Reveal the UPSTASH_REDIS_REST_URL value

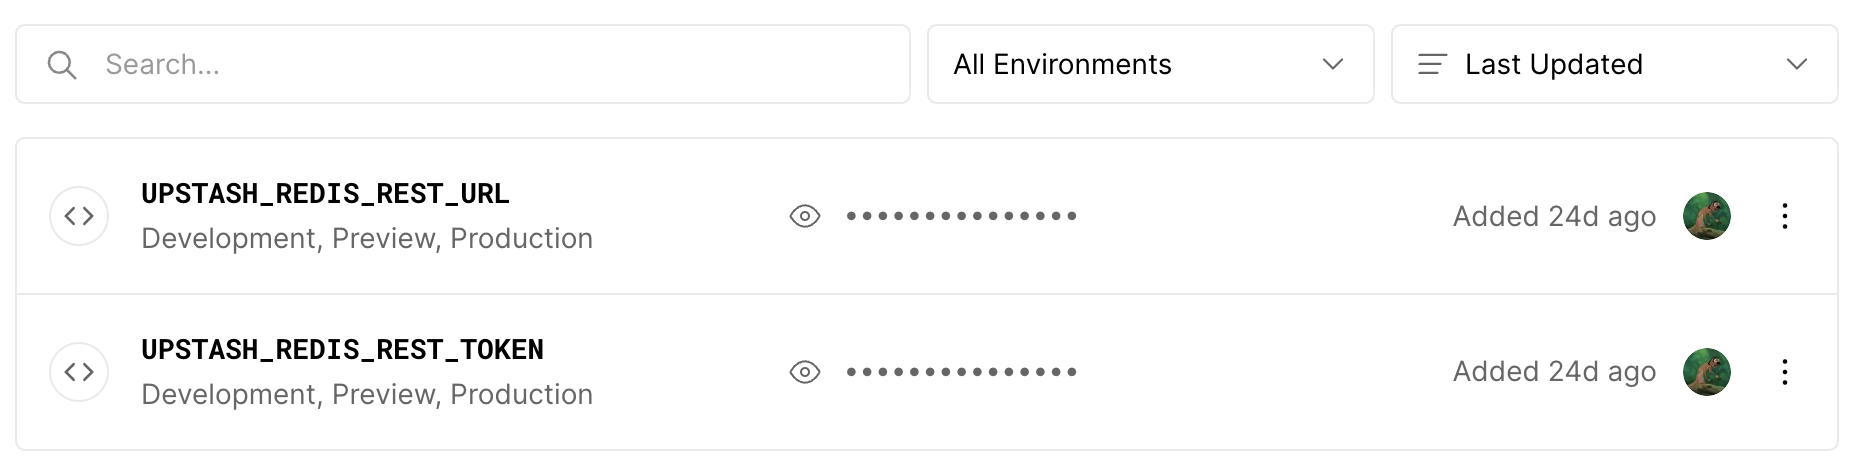click(805, 216)
